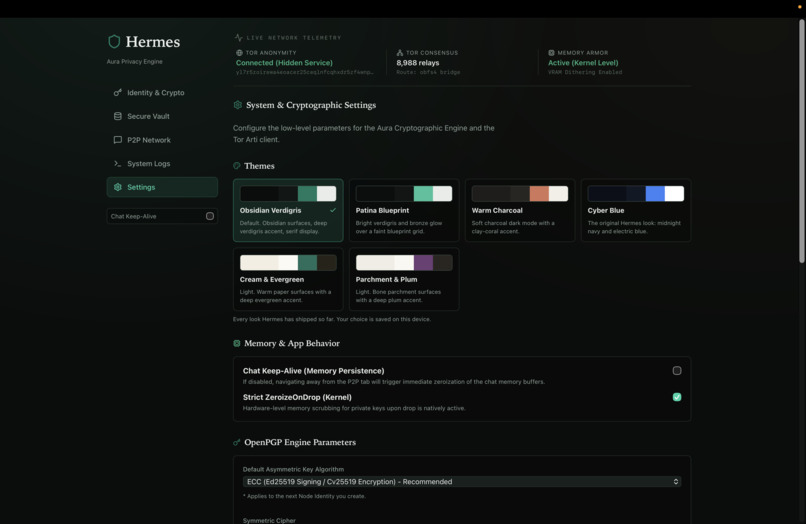Enable Chat Keep-Alive (Memory Persistence) checkbox
The image size is (806, 524).
point(677,371)
